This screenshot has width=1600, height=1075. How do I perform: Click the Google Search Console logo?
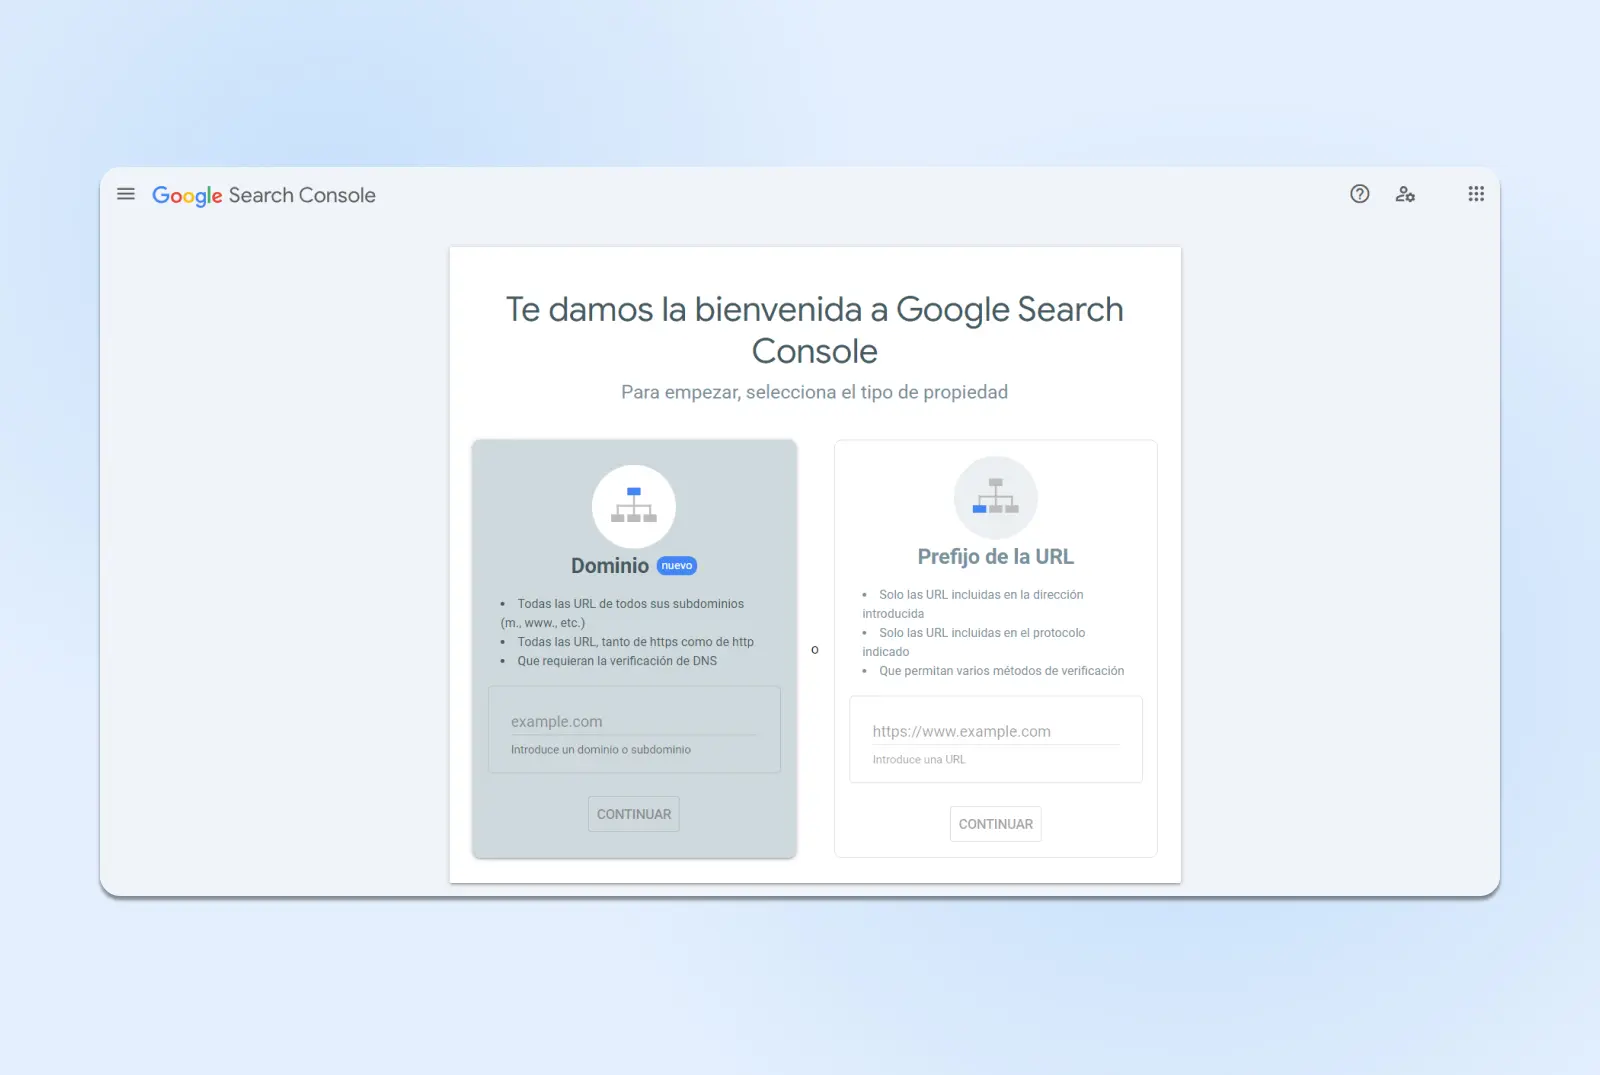tap(264, 195)
